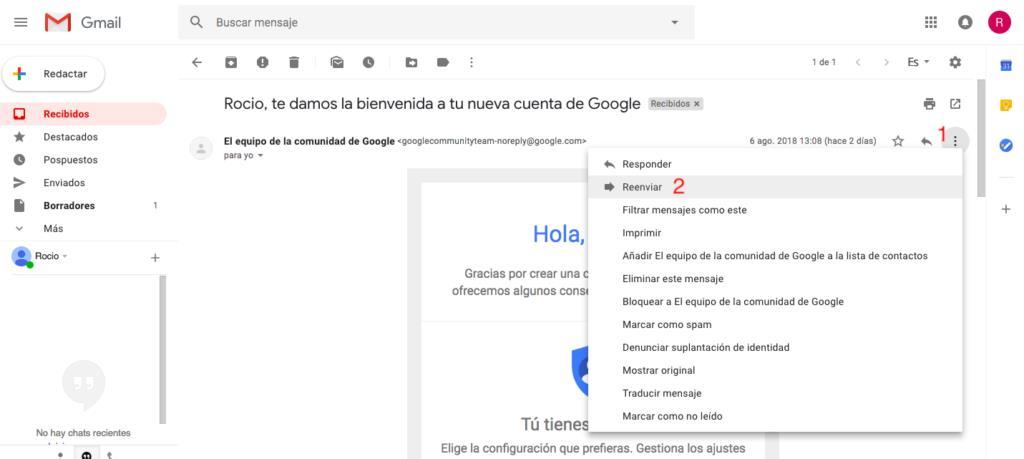Click the Buscar mensaje search field
The width and height of the screenshot is (1024, 459).
[436, 22]
